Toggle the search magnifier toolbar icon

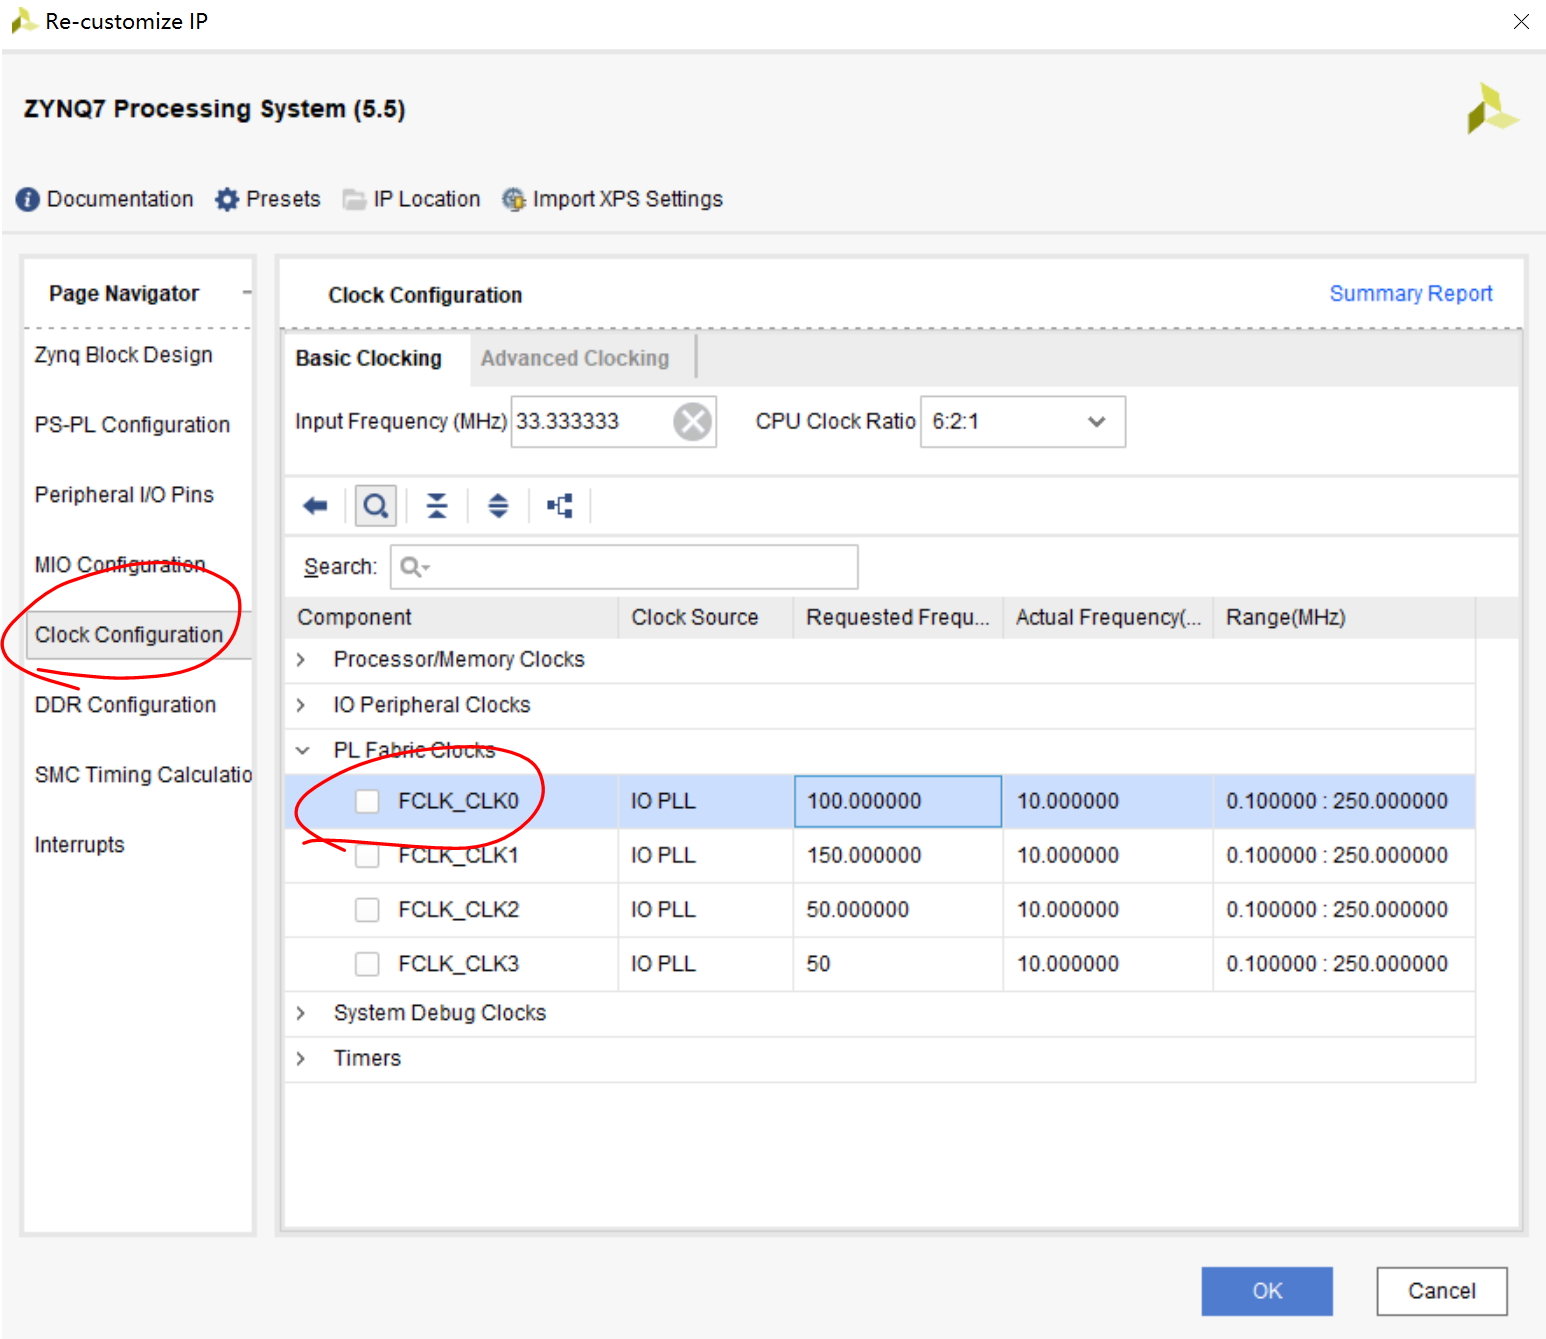pos(376,506)
